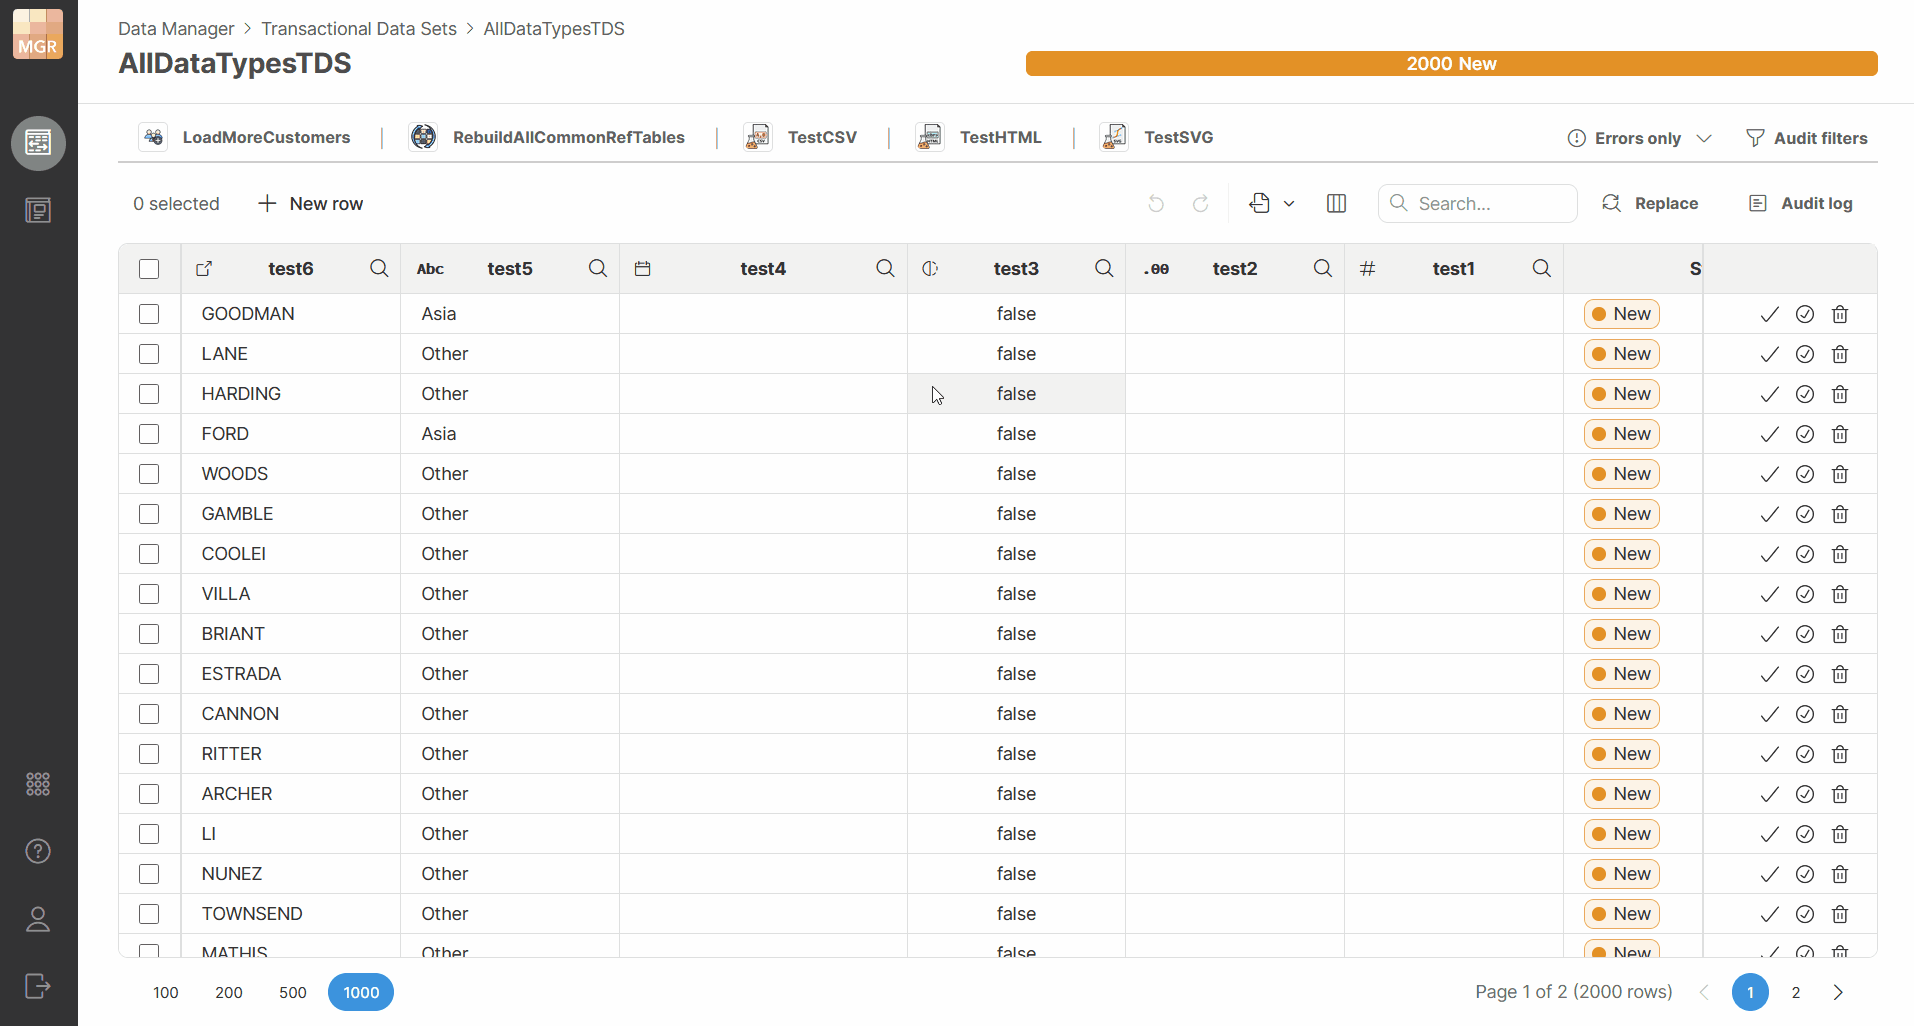The width and height of the screenshot is (1914, 1026).
Task: Click the New row button
Action: click(x=310, y=203)
